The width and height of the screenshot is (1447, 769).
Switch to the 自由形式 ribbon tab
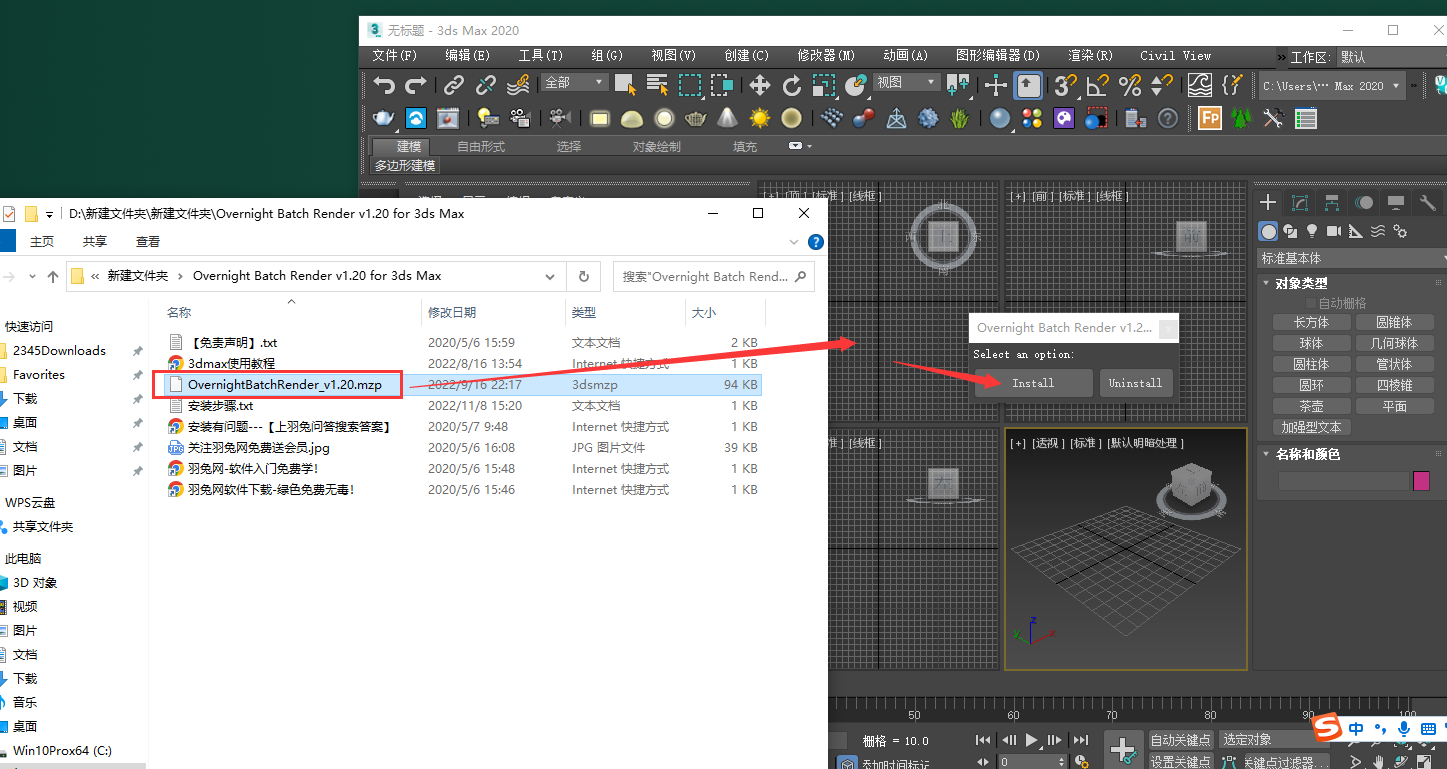(481, 146)
